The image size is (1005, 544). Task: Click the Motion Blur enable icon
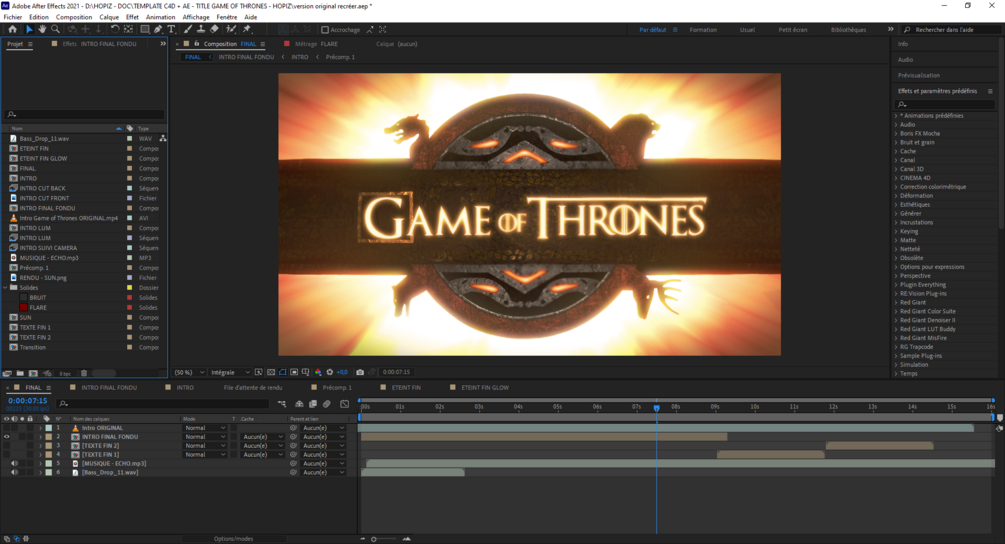(327, 404)
